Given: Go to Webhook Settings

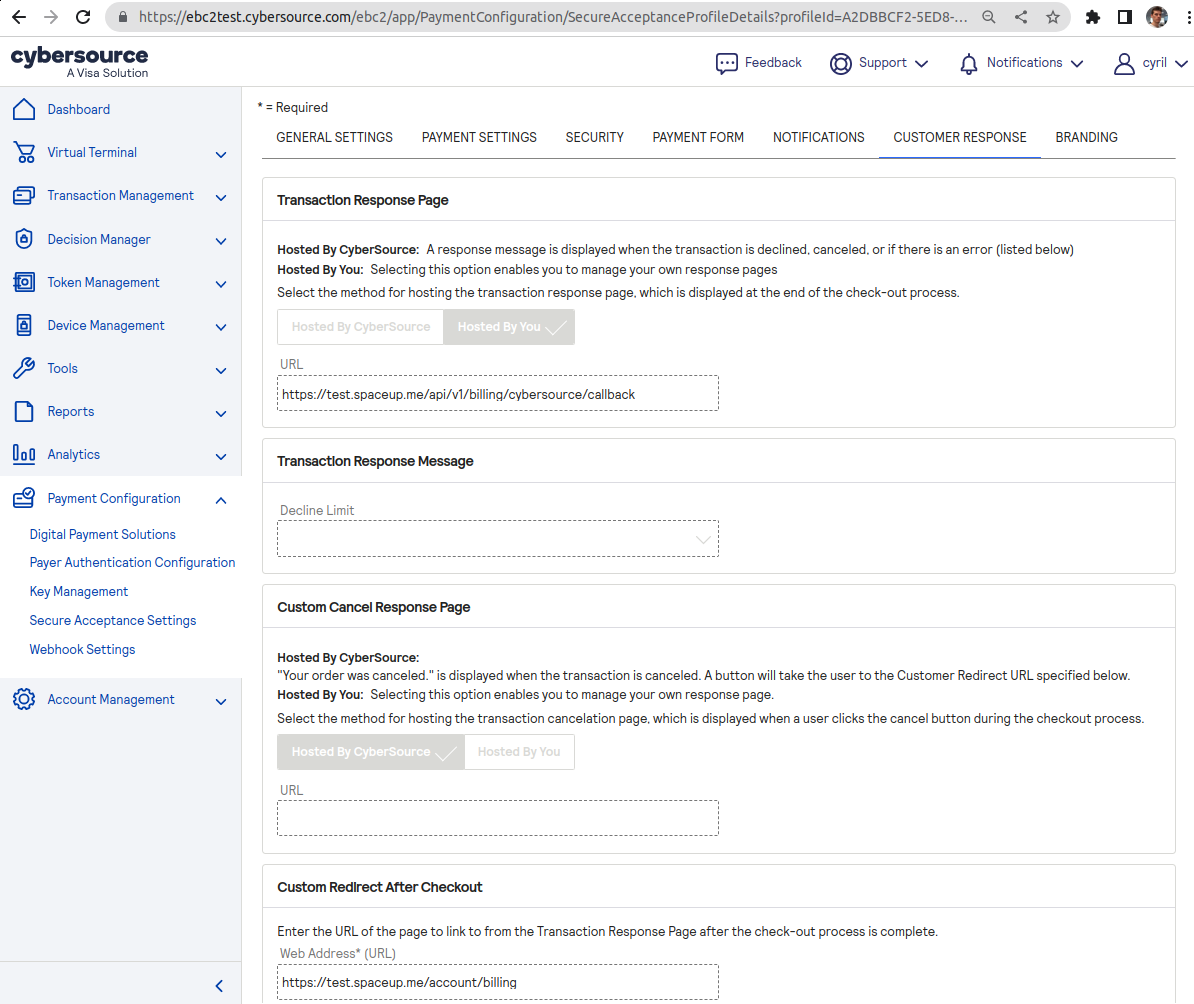Looking at the screenshot, I should click(x=82, y=649).
